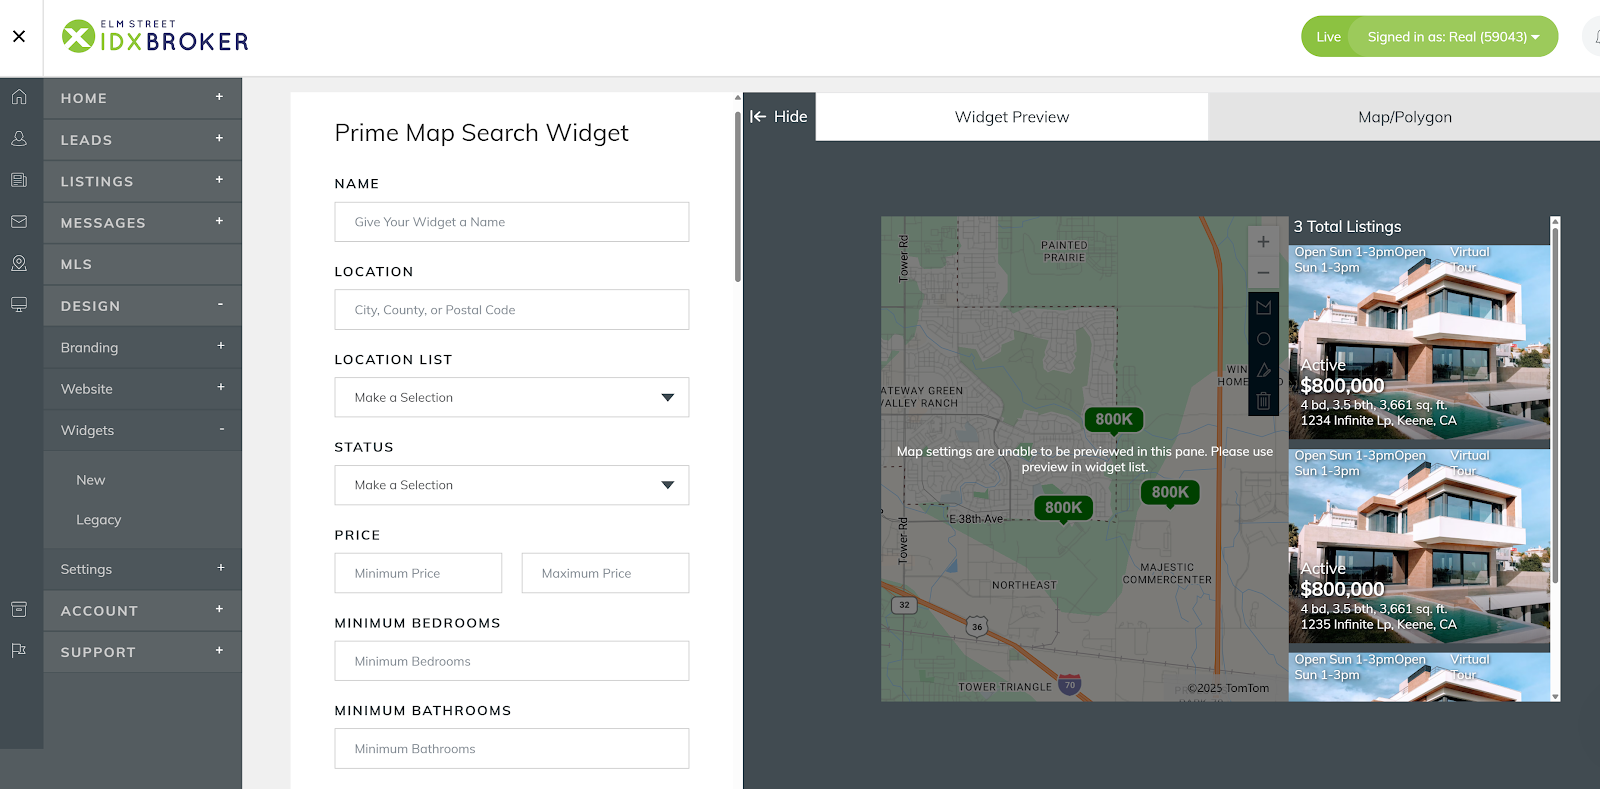1600x789 pixels.
Task: Open the MLS menu item
Action: pos(142,264)
